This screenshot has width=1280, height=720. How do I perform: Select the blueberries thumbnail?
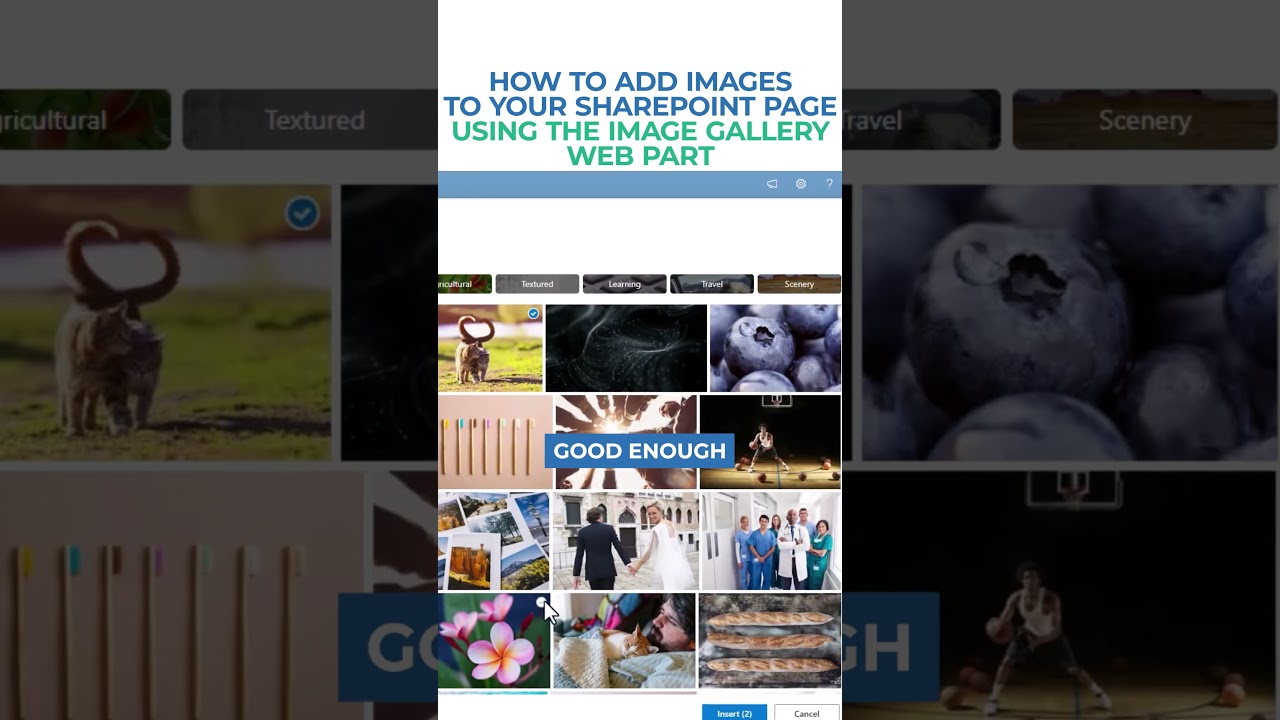click(x=775, y=348)
